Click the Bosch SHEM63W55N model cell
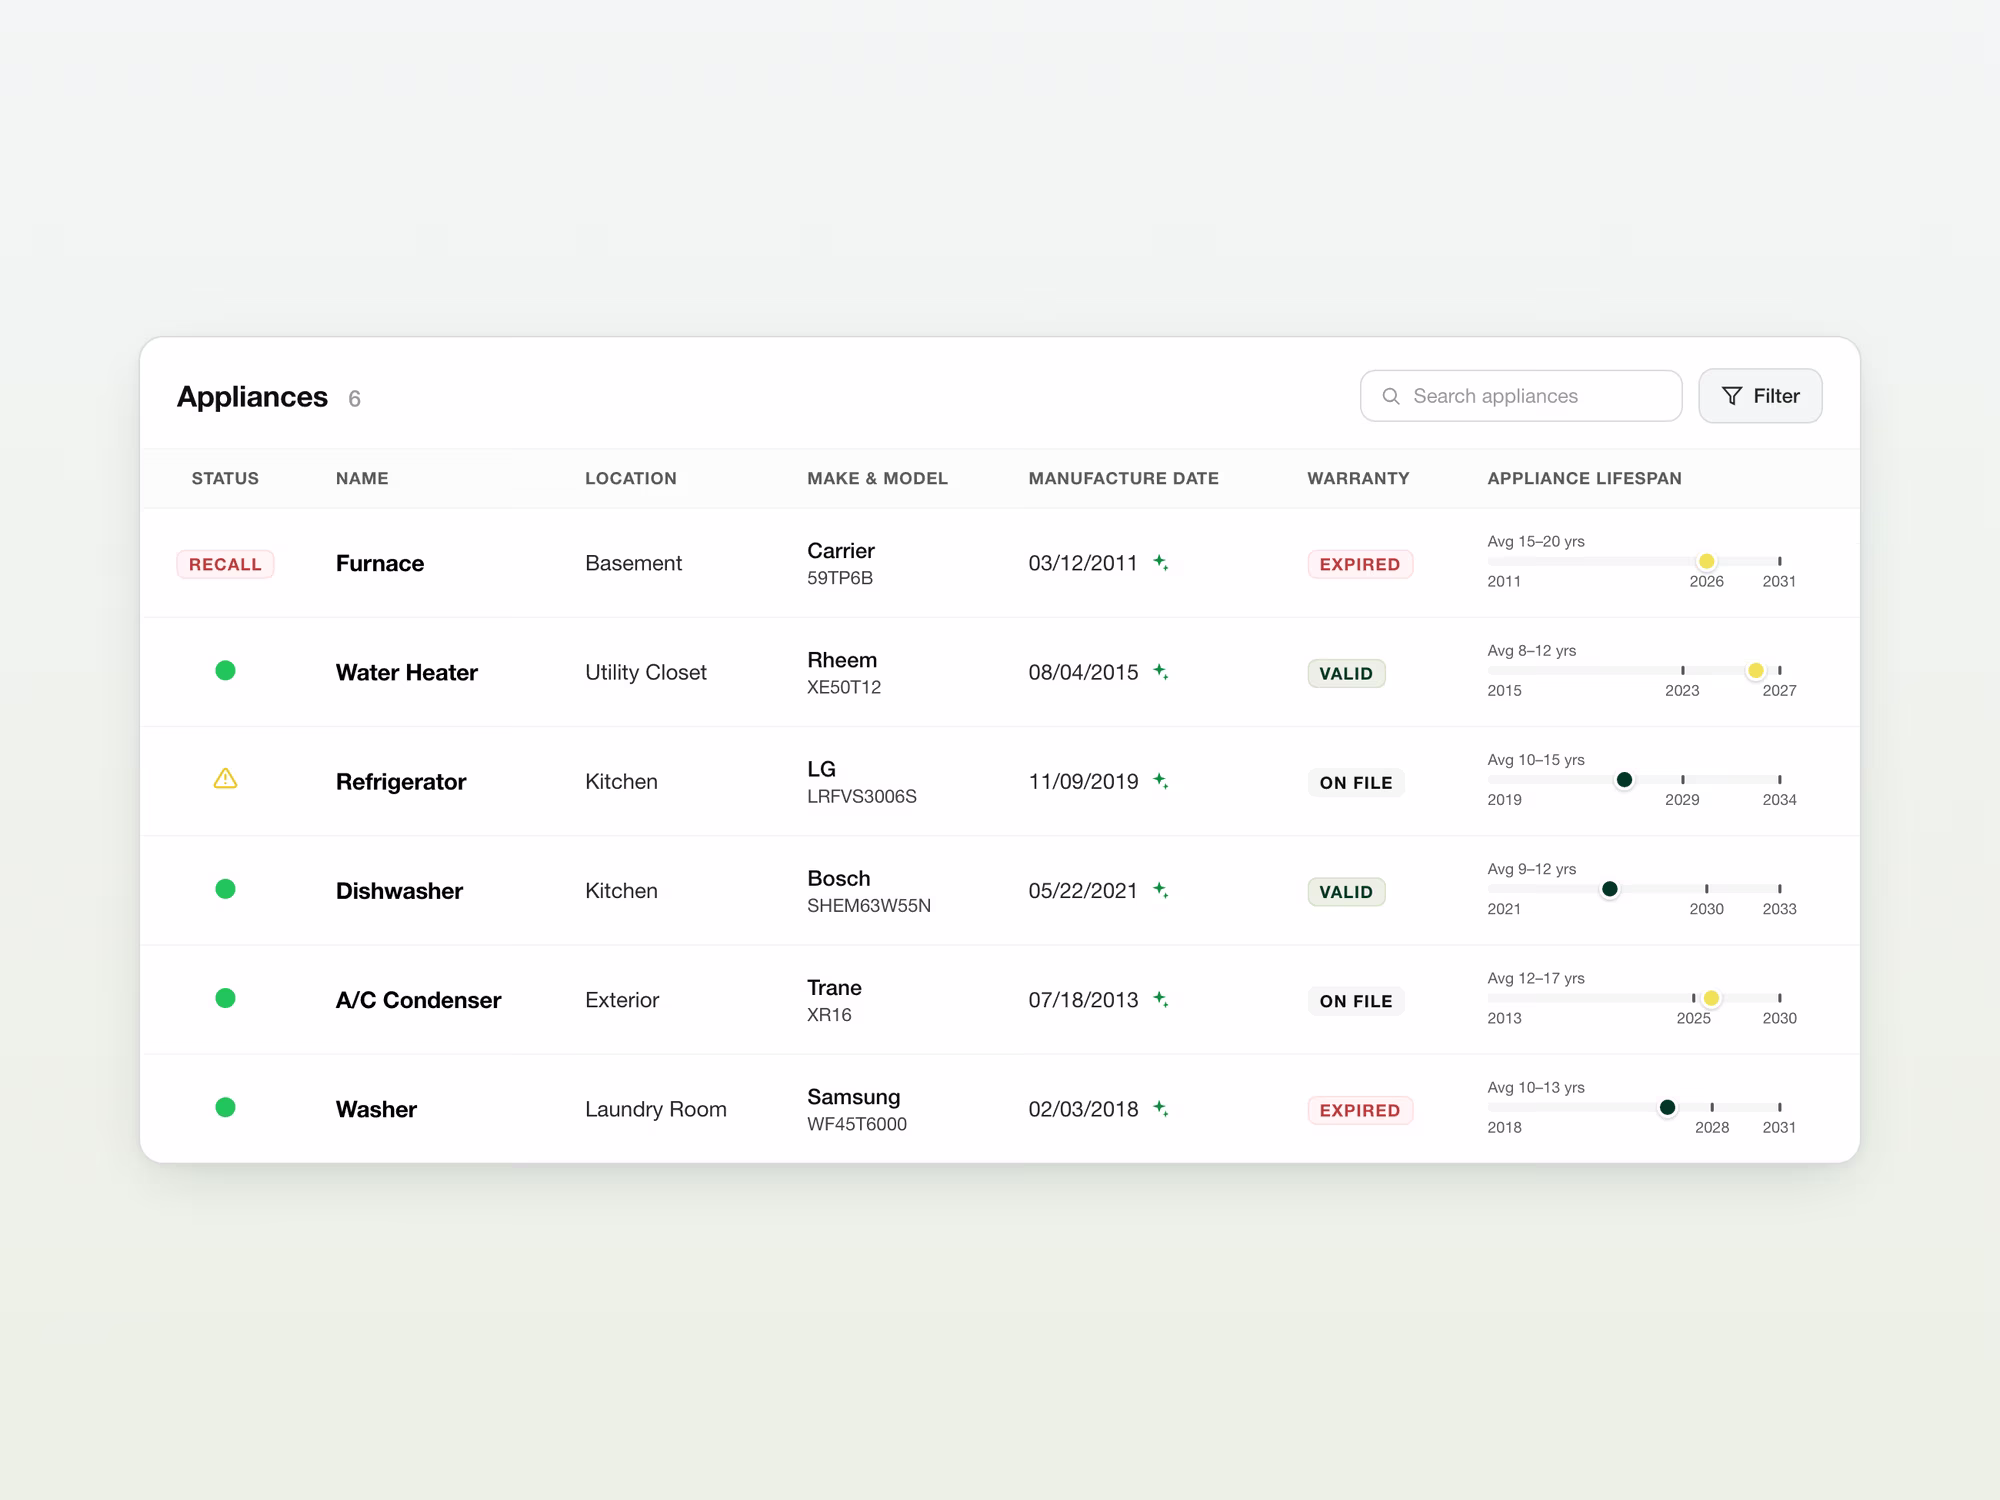This screenshot has height=1500, width=2000. pyautogui.click(x=869, y=890)
